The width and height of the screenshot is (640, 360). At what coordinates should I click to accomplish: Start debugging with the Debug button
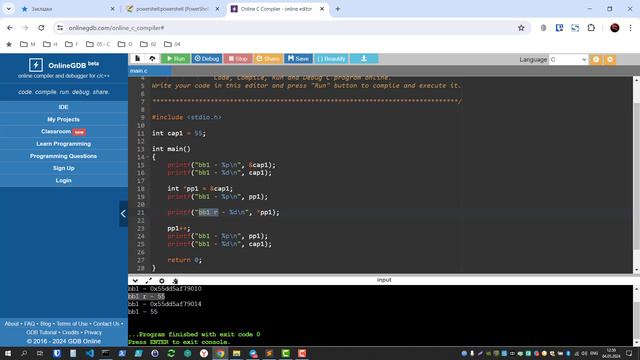(207, 59)
